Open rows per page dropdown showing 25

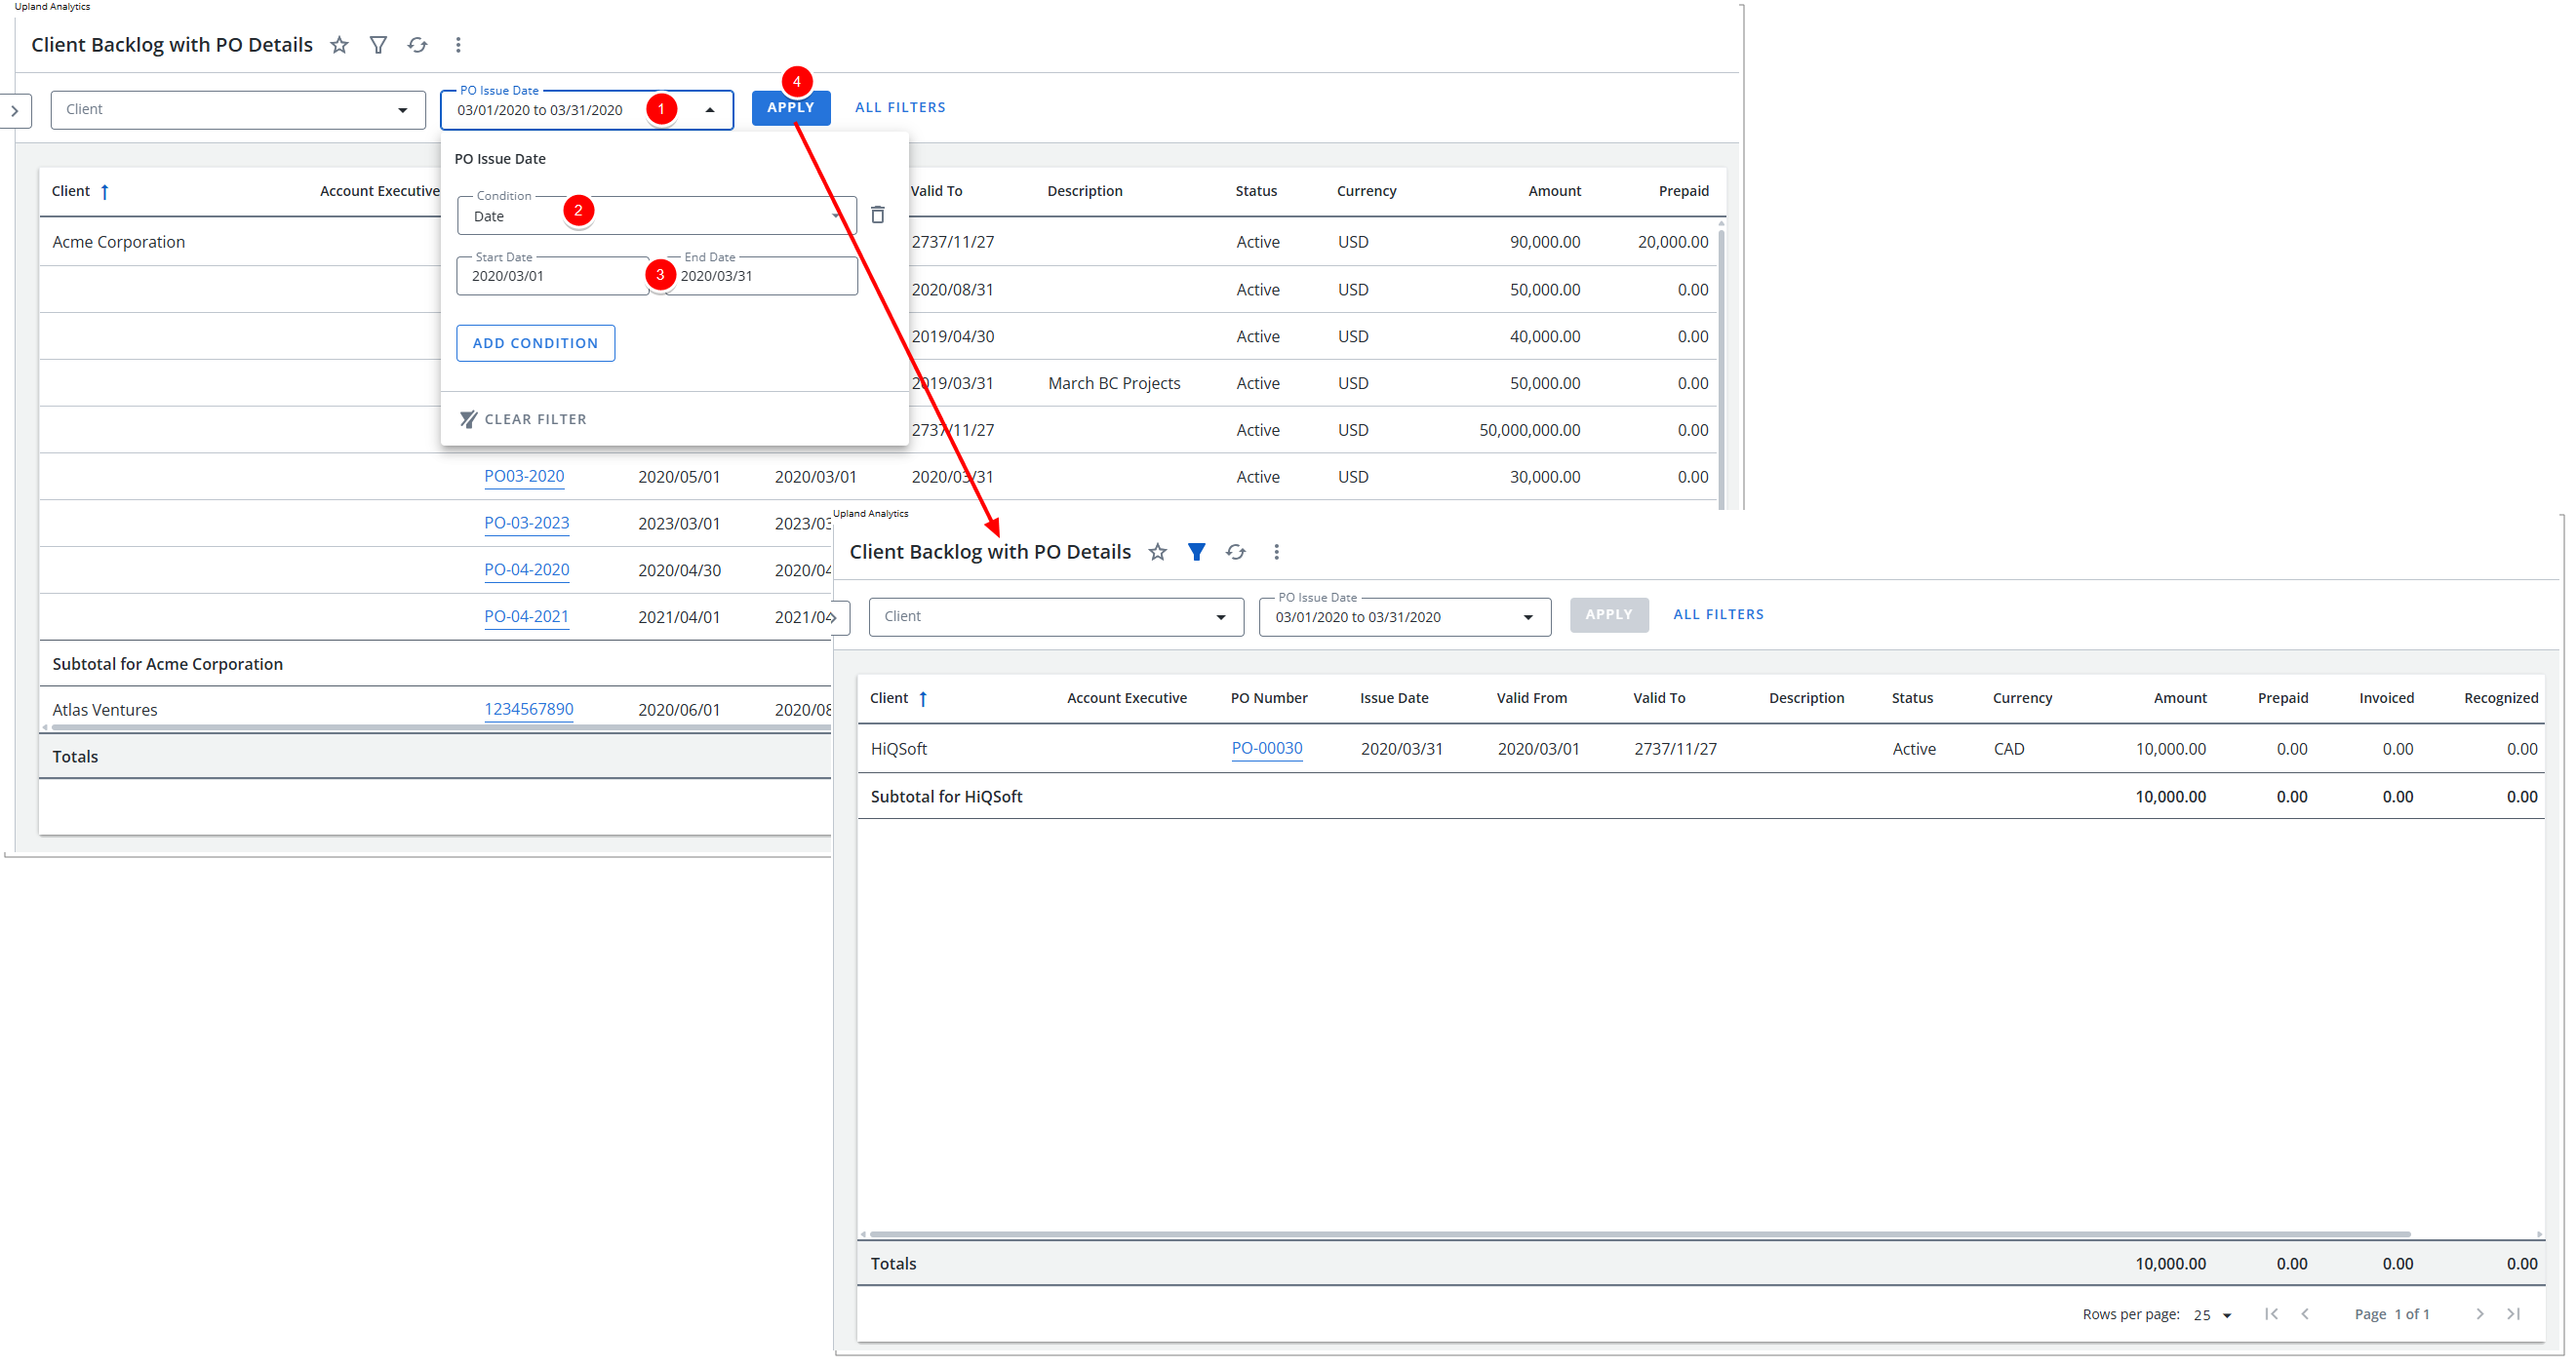coord(2213,1315)
